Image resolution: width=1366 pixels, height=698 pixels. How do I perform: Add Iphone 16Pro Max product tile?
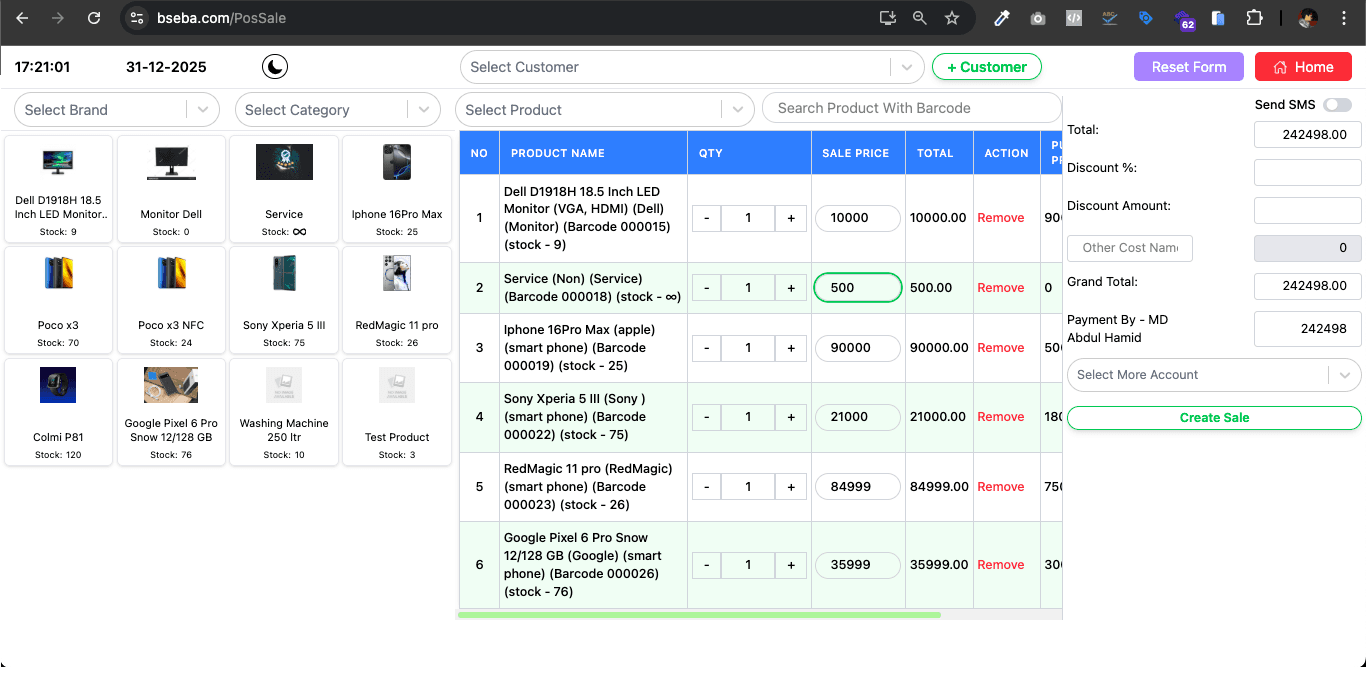[398, 188]
